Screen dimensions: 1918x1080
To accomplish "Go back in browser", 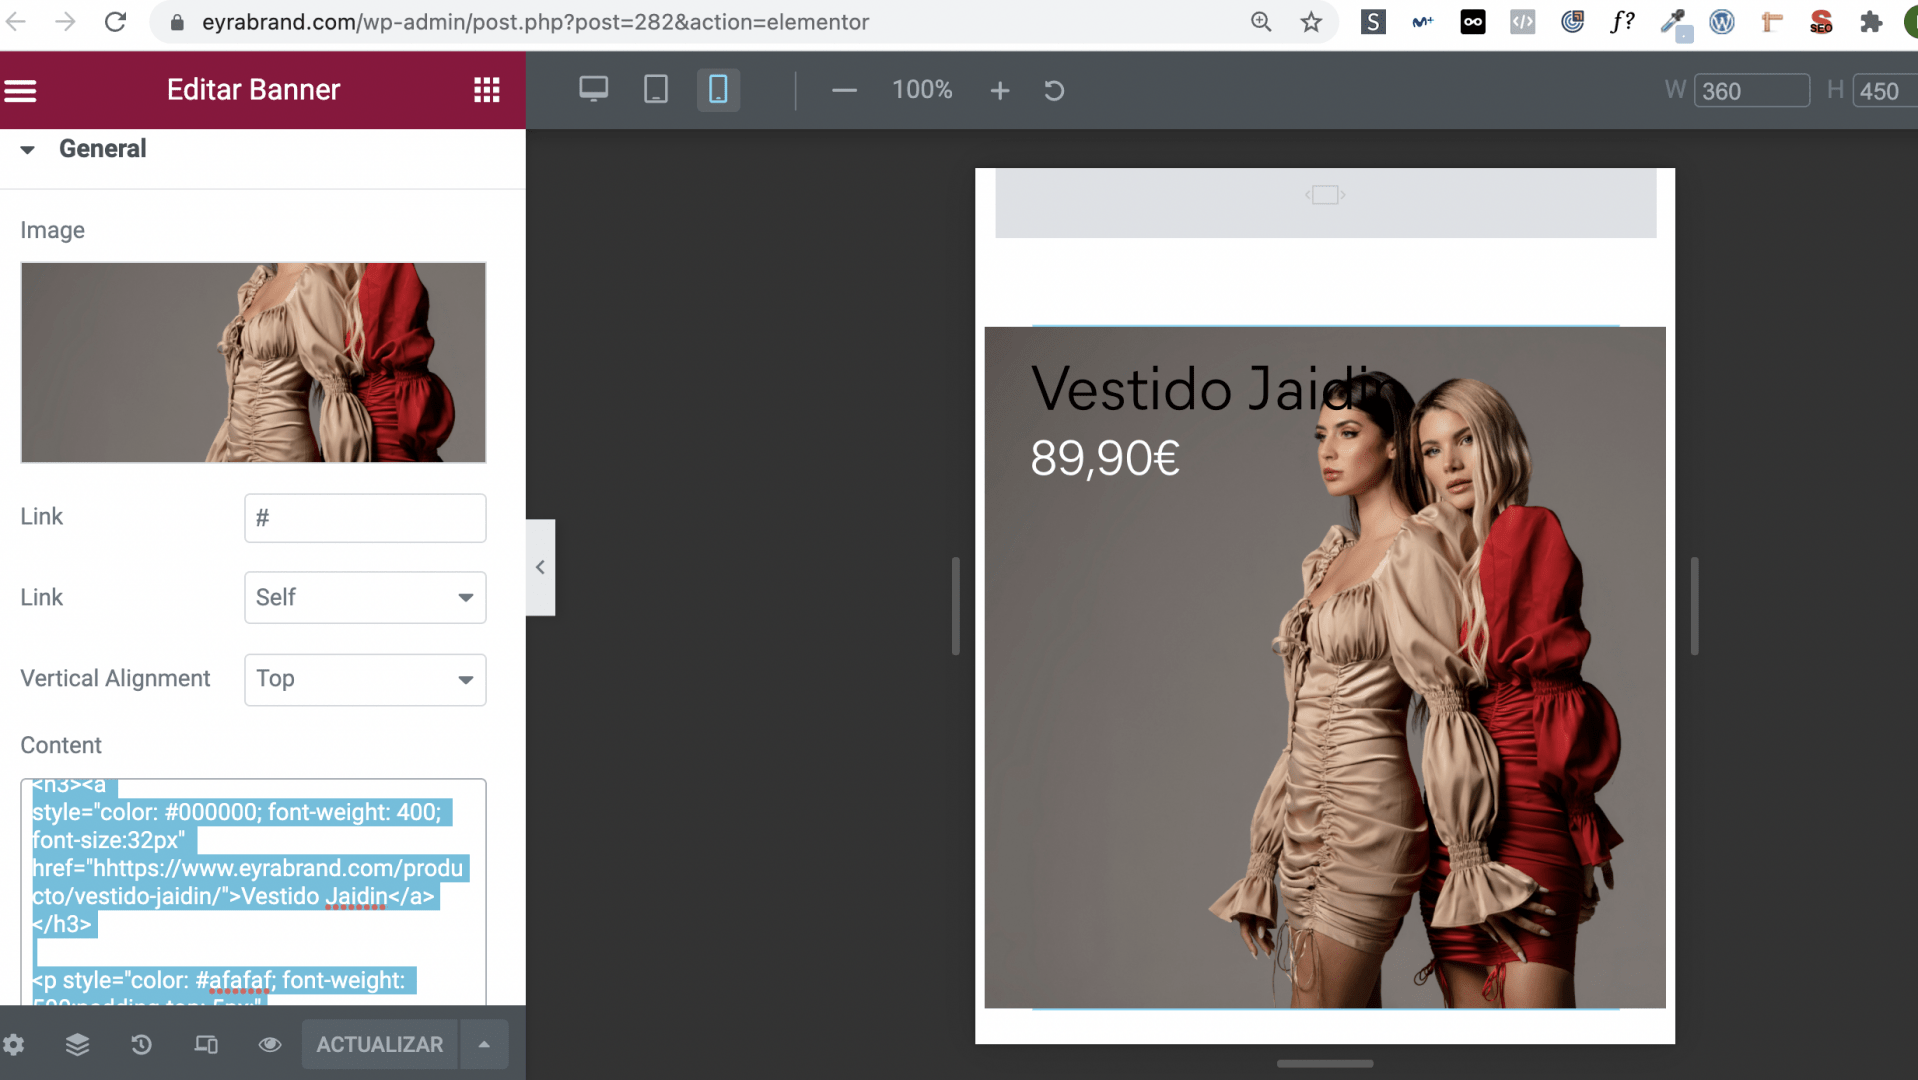I will 16,22.
